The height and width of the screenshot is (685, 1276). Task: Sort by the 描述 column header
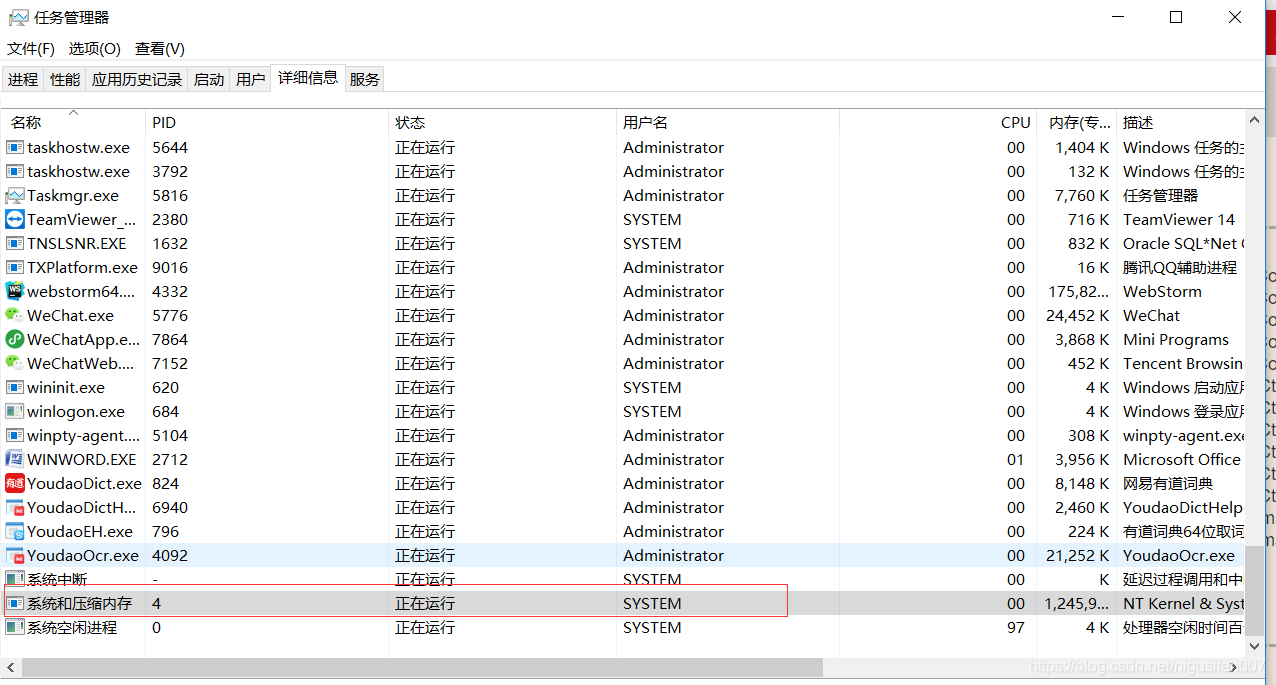click(x=1181, y=122)
